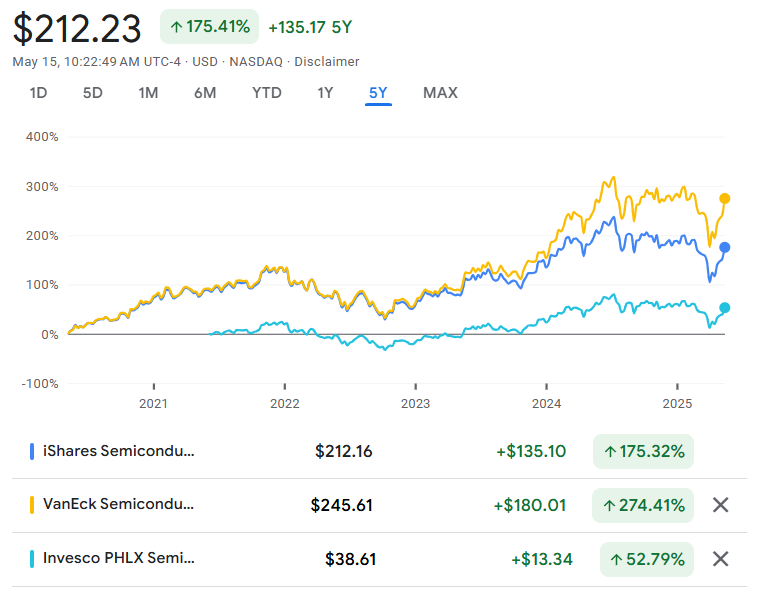This screenshot has height=590, width=766.
Task: Remove Invesco PHLX Semiconductor comparison with X
Action: [x=720, y=559]
